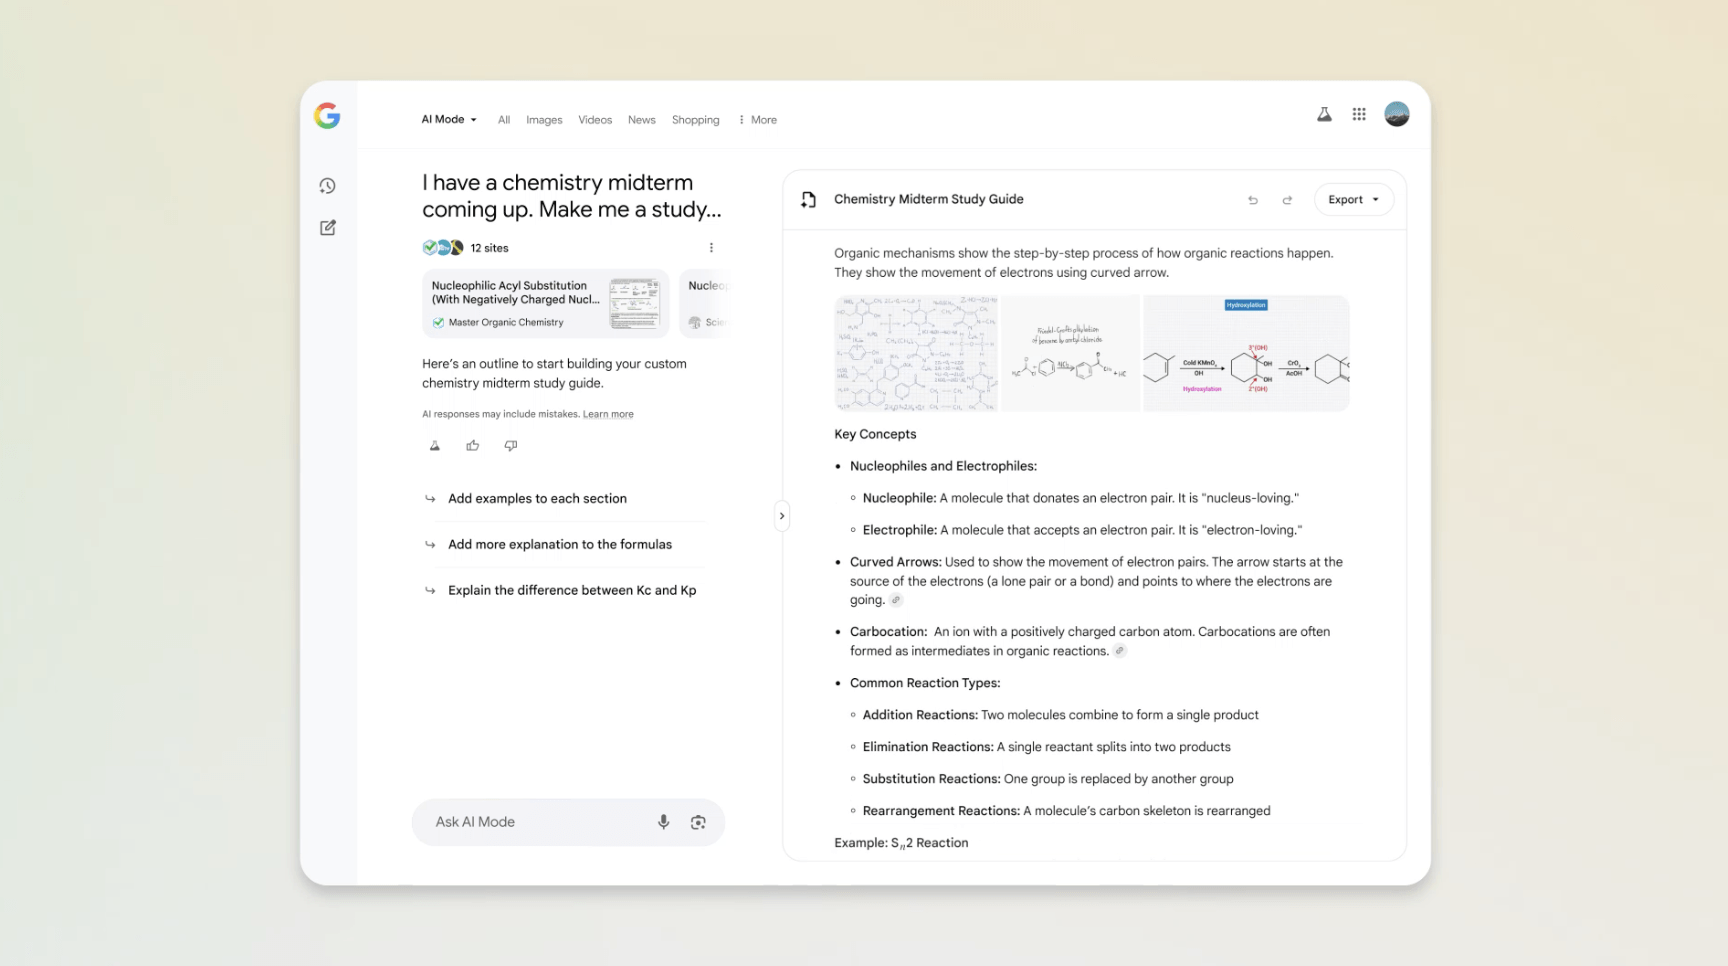Viewport: 1728px width, 966px height.
Task: Click the camera lens search icon
Action: pyautogui.click(x=698, y=822)
